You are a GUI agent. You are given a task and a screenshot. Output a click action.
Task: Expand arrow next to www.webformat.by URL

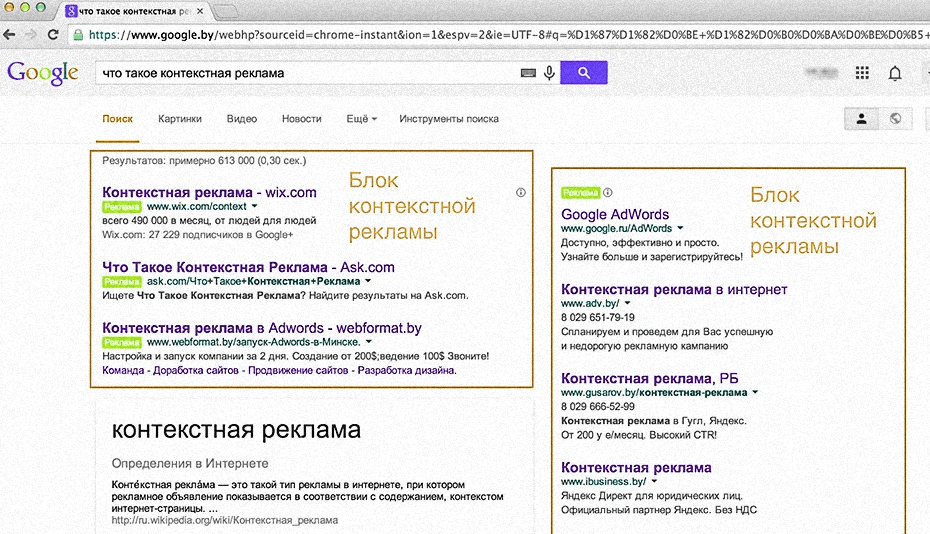pos(368,342)
